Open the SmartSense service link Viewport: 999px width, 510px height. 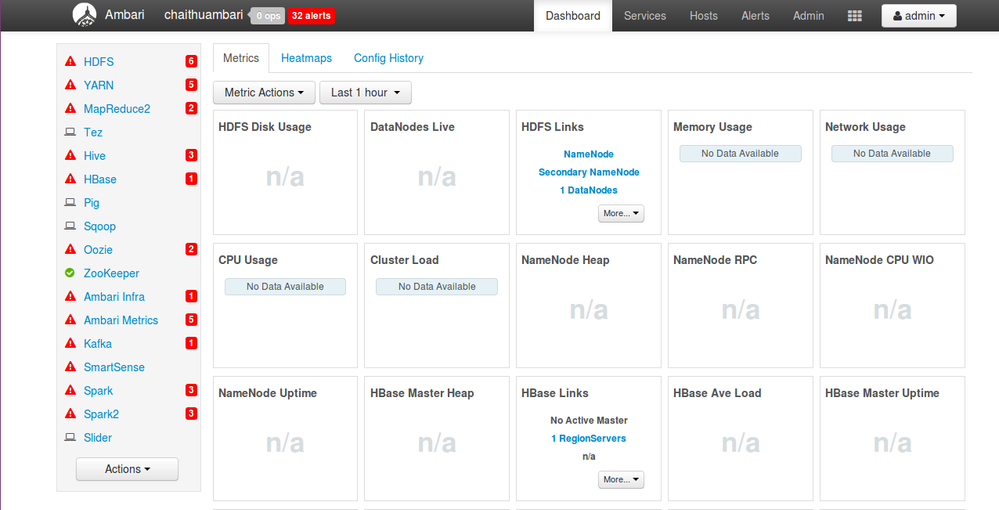tap(114, 367)
